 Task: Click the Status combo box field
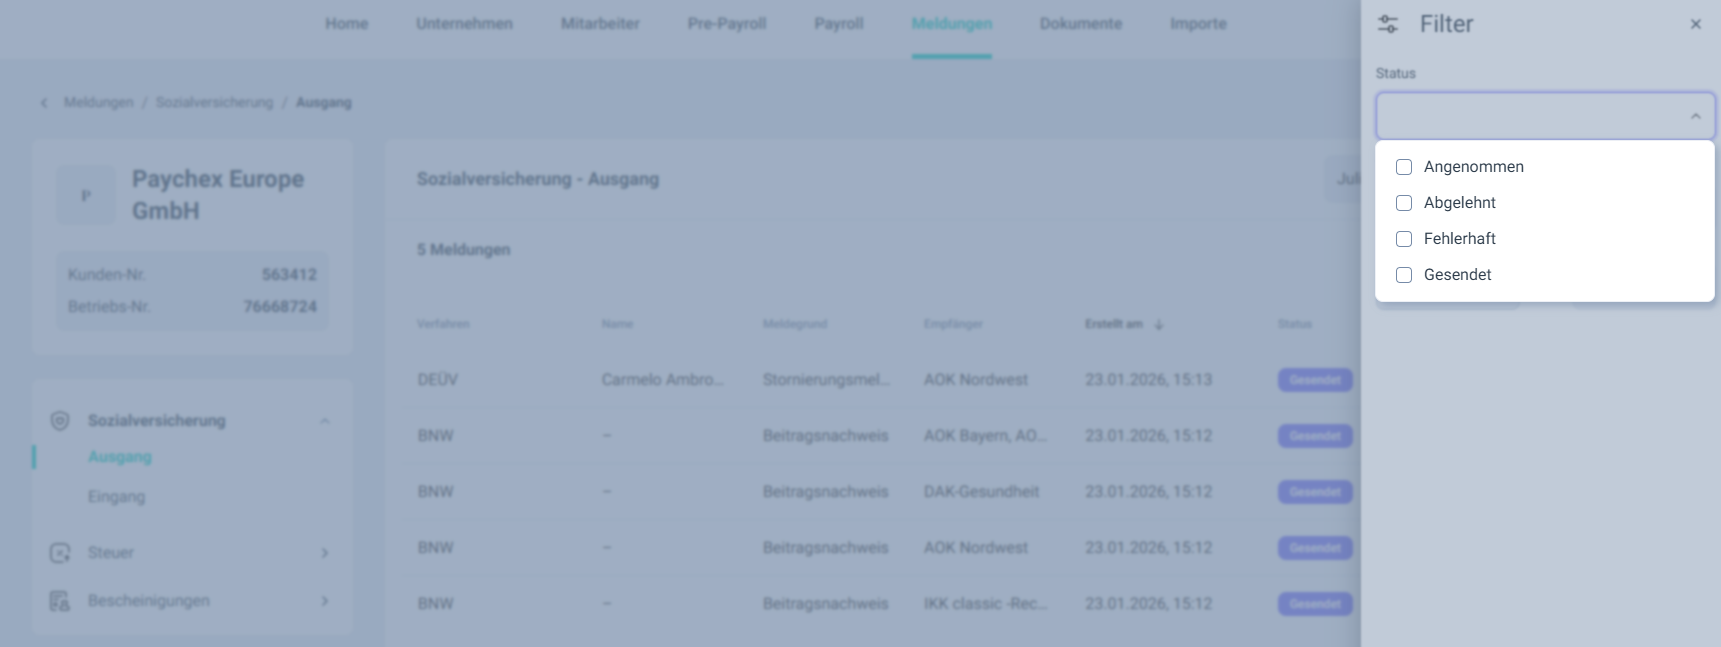(1530, 116)
